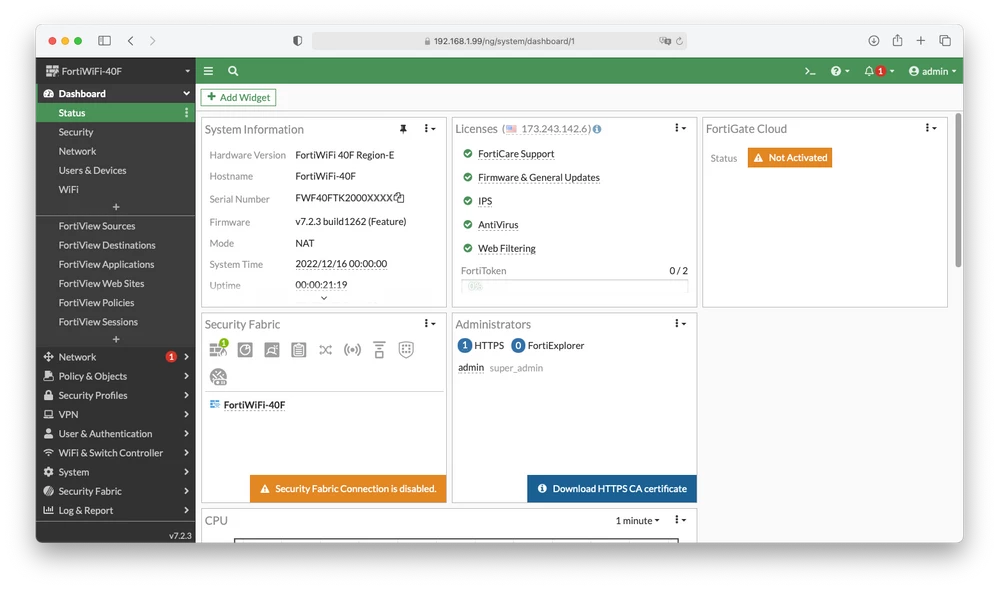Open System Information widget options menu
999x590 pixels.
[429, 129]
